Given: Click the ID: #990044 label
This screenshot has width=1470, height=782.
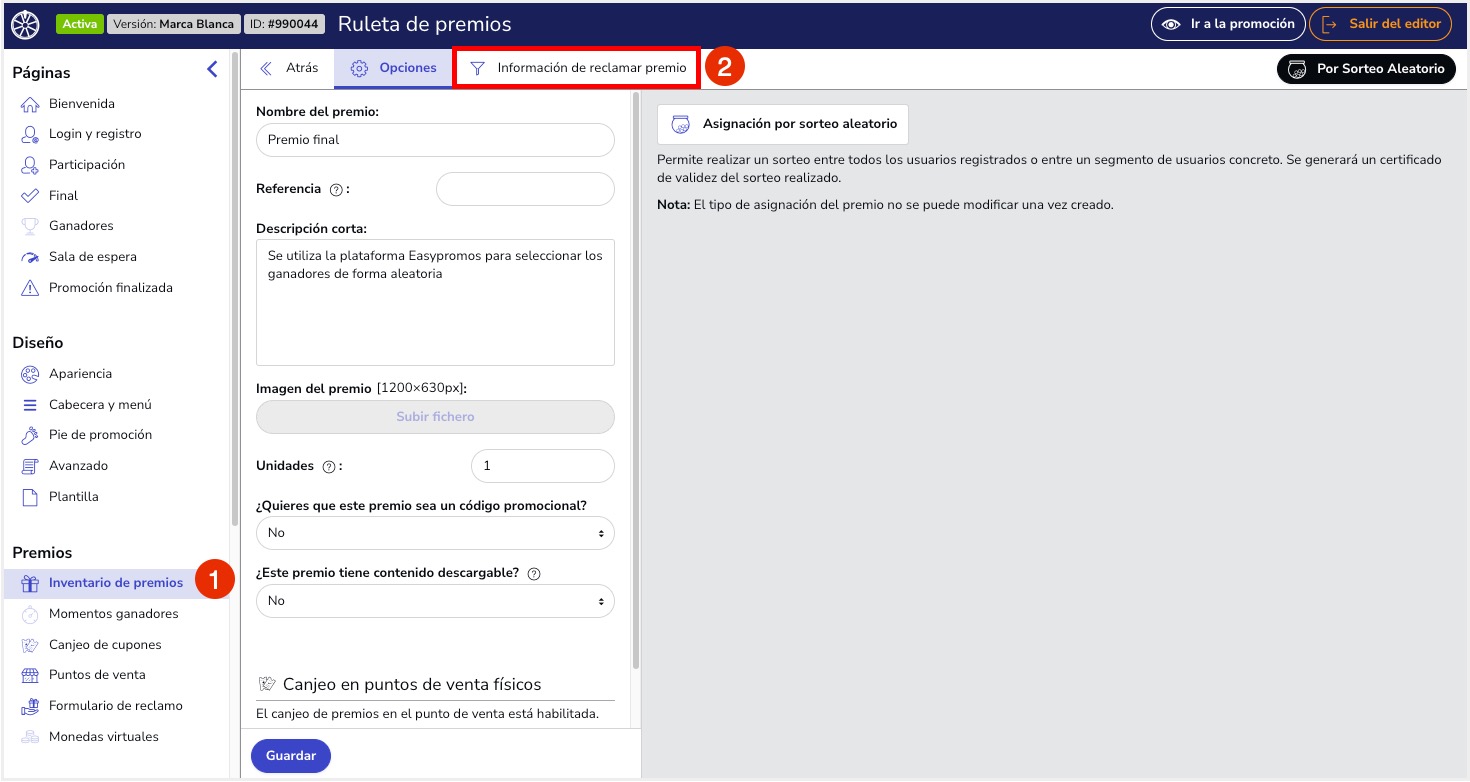Looking at the screenshot, I should [x=284, y=24].
